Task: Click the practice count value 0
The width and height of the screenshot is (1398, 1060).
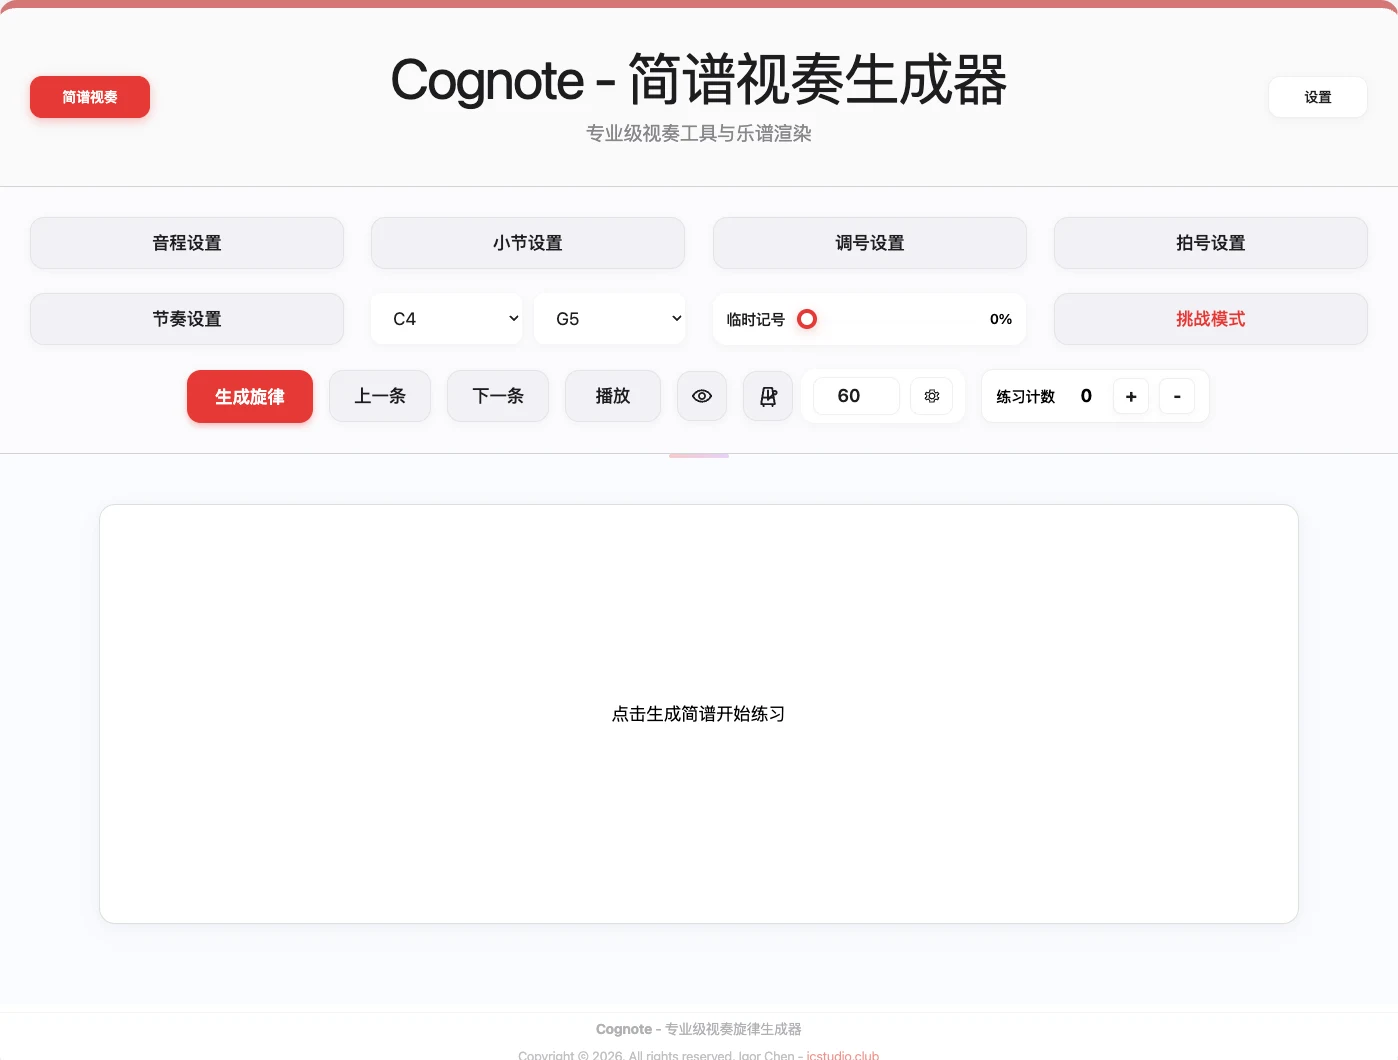Action: point(1086,396)
